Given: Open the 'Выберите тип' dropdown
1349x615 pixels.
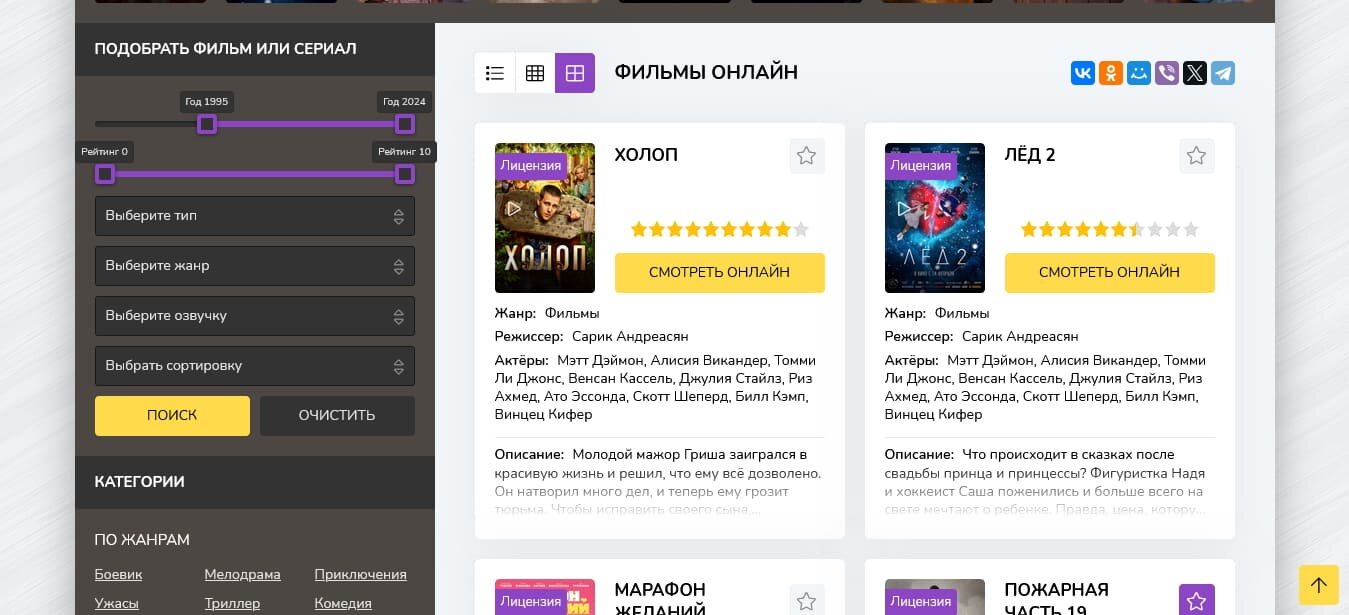Looking at the screenshot, I should 254,216.
